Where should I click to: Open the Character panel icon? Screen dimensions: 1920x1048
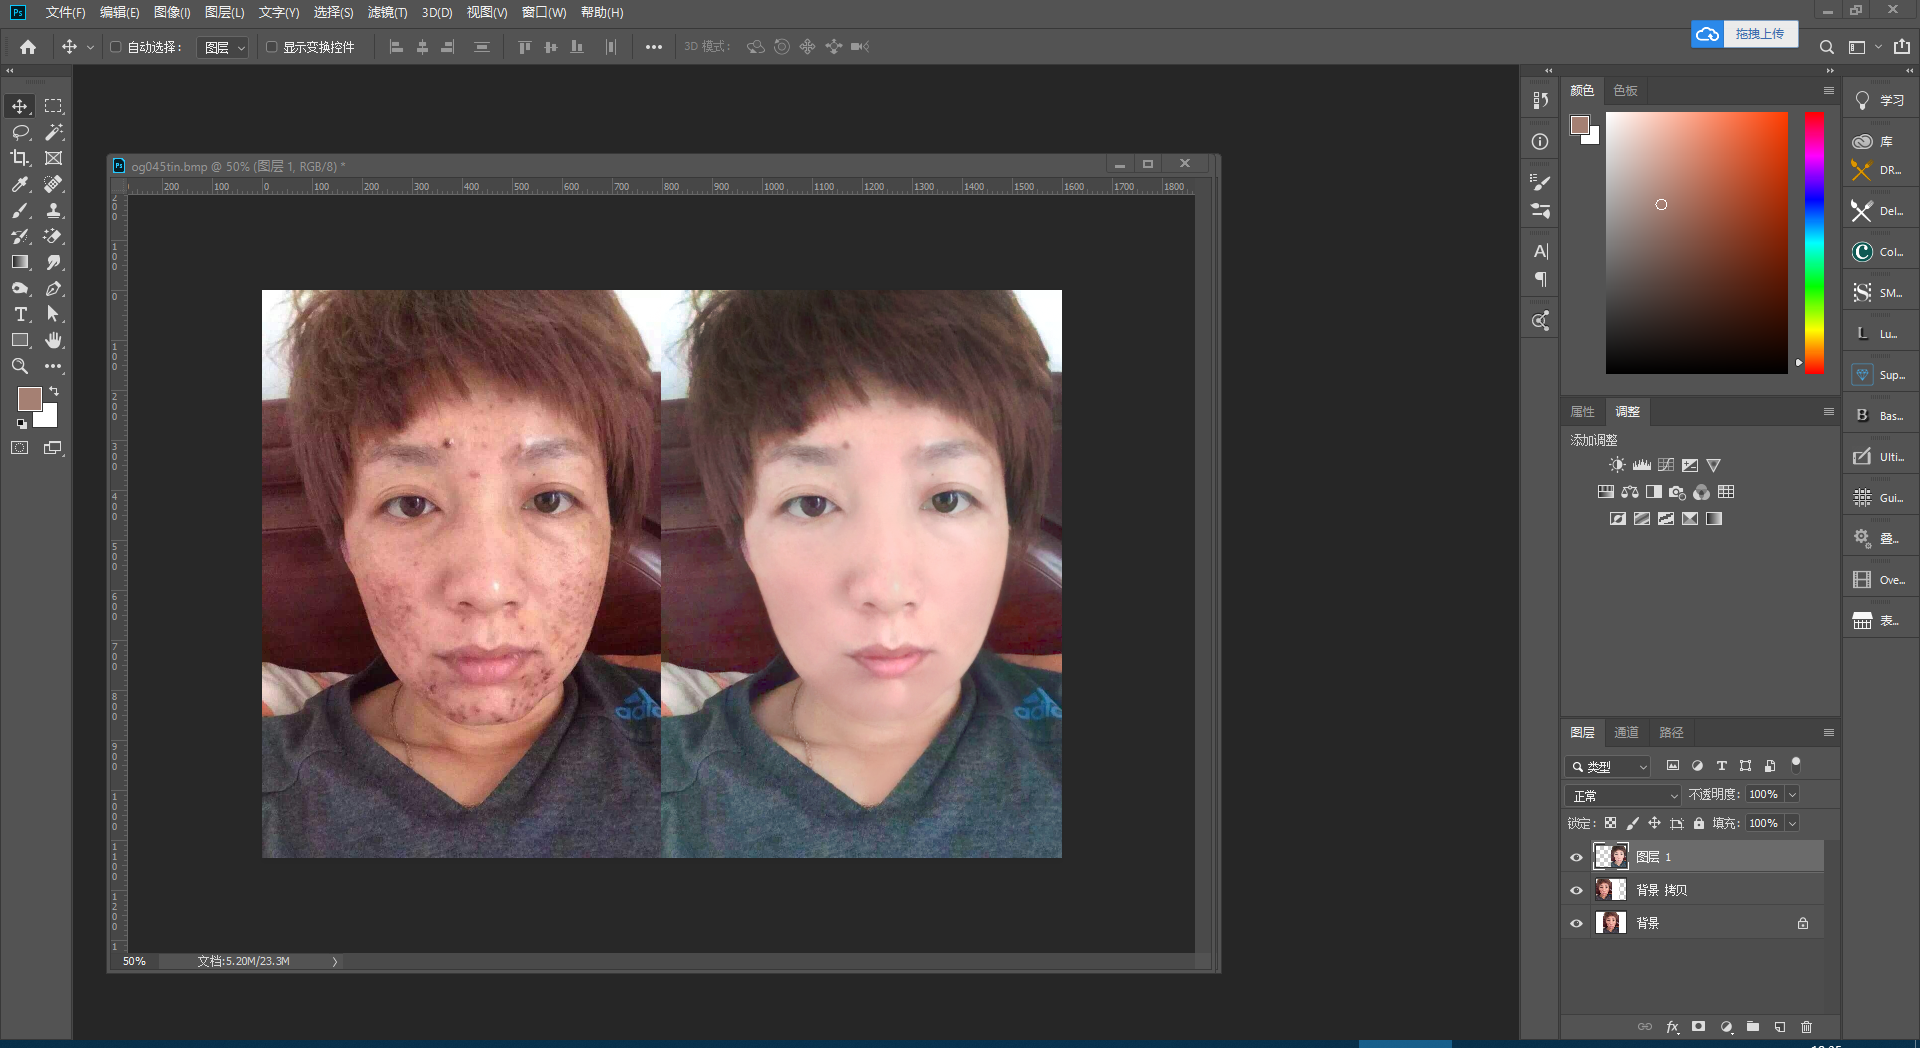[x=1540, y=251]
